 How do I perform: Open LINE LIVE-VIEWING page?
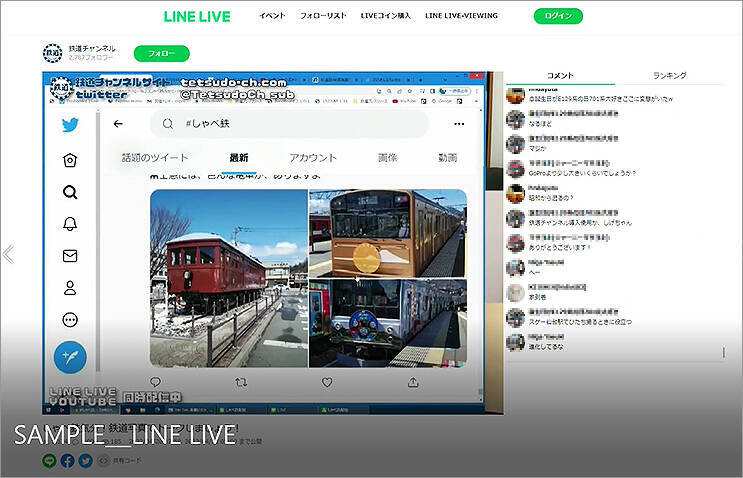[x=461, y=16]
